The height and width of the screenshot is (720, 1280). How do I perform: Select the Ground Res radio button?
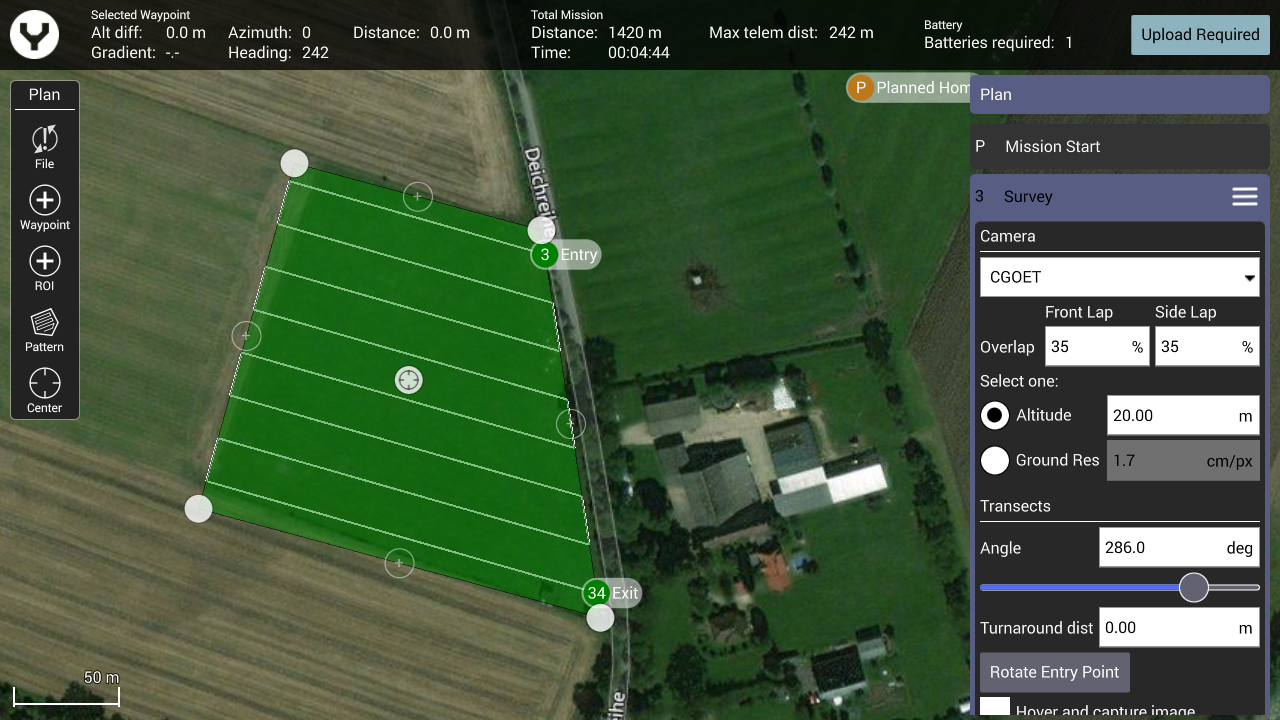tap(995, 460)
